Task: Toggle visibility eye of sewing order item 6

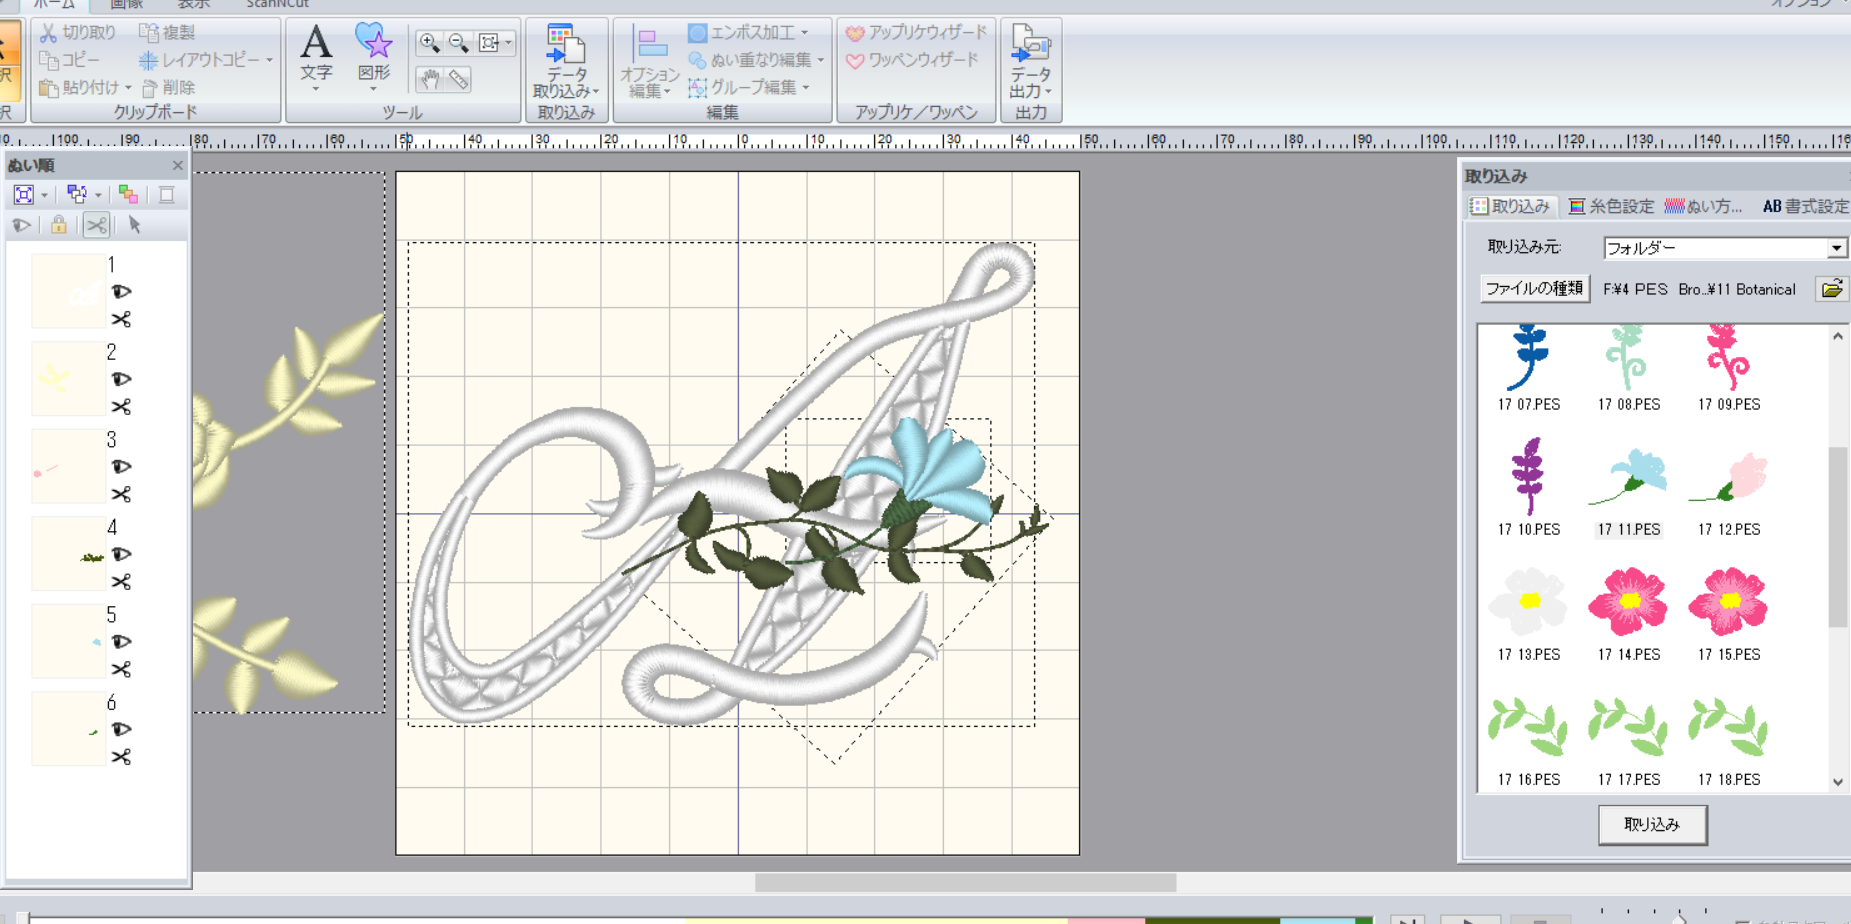Action: coord(121,729)
